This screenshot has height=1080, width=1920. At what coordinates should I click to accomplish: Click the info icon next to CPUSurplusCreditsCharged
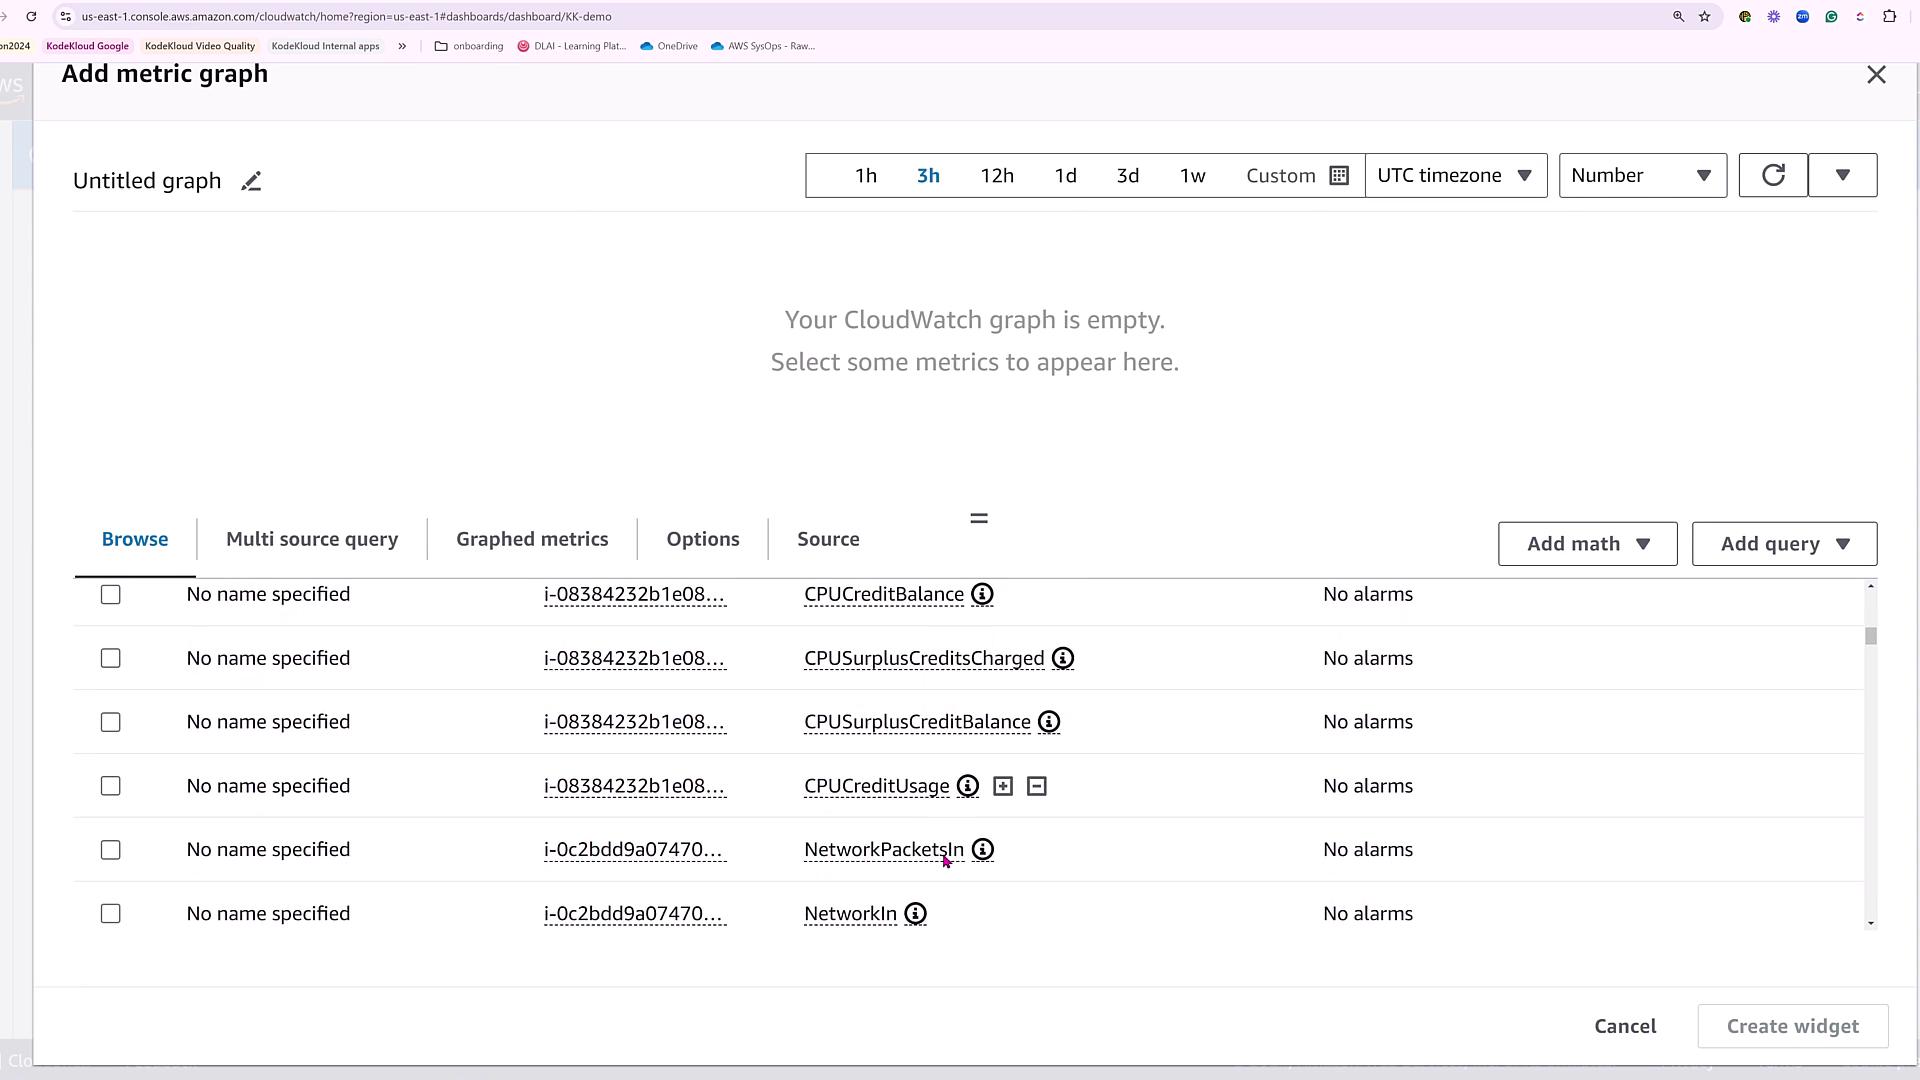[x=1063, y=659]
